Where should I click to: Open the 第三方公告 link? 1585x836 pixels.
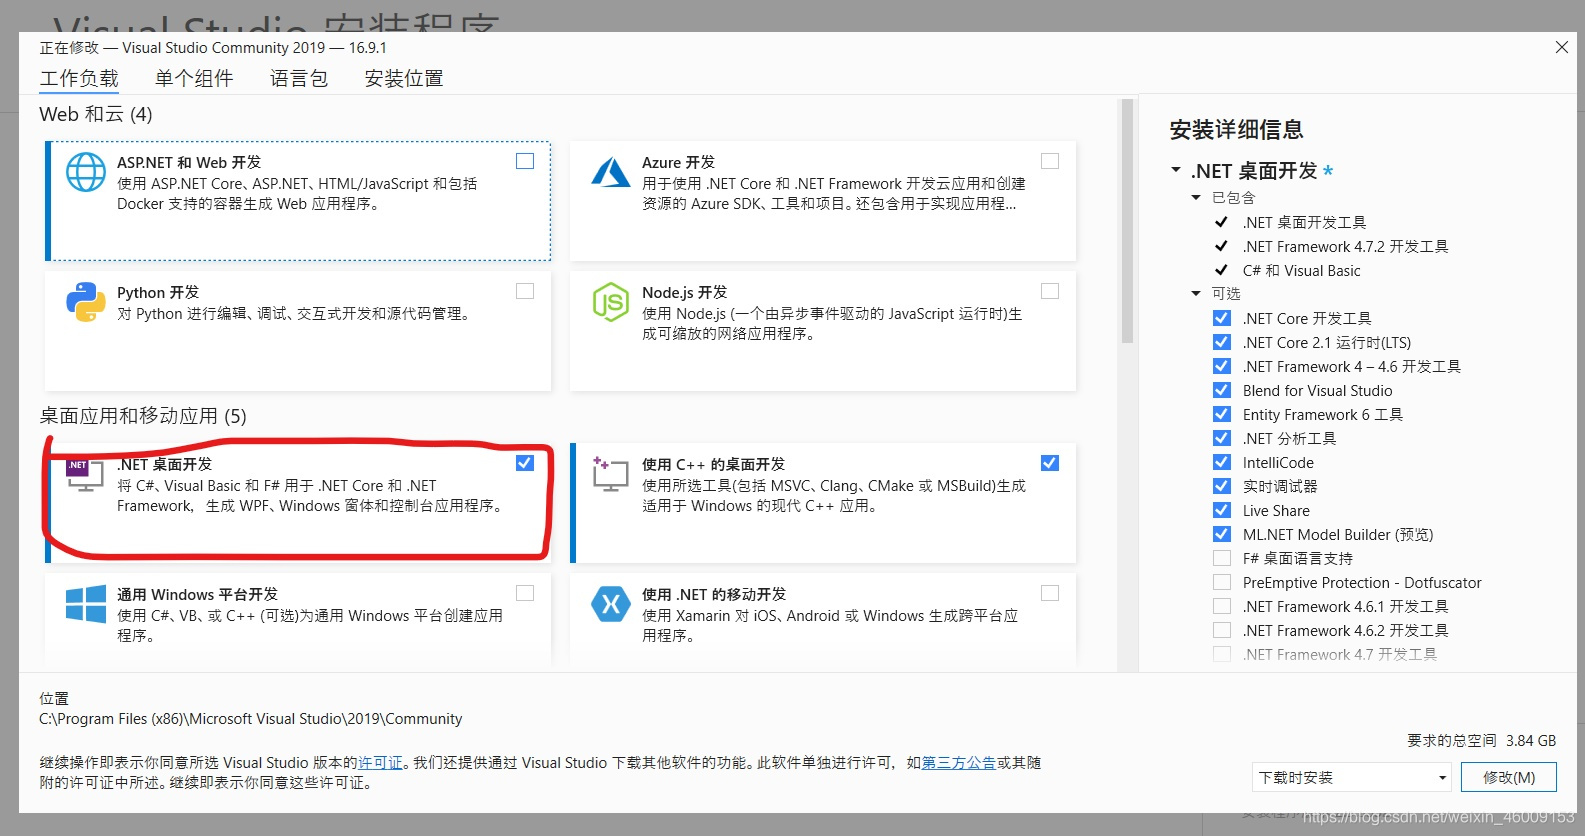(958, 763)
